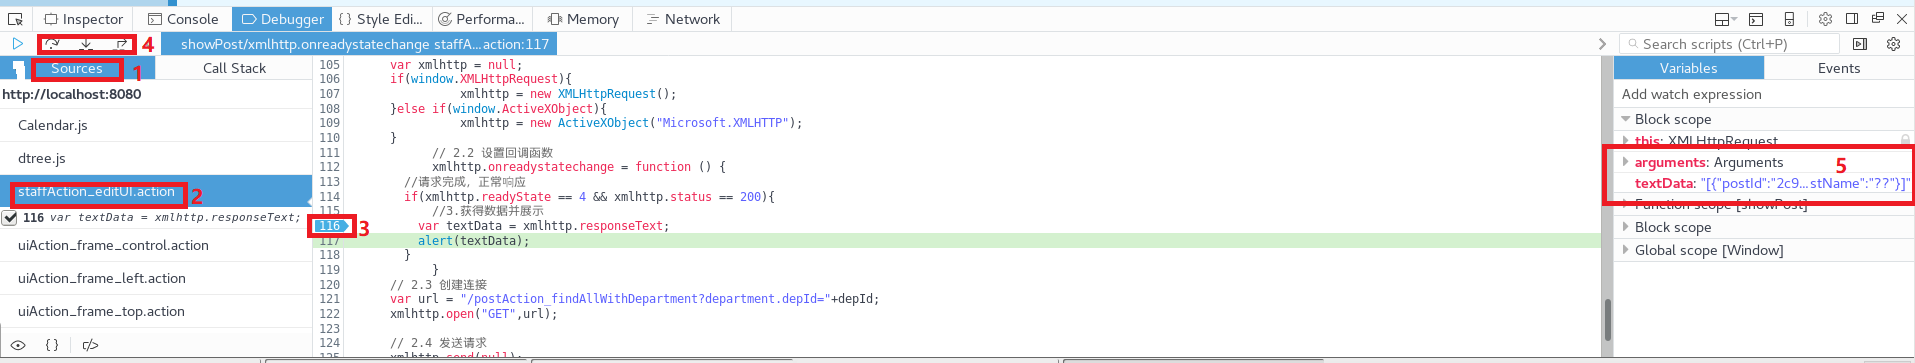Click gutter line number 122

pos(329,314)
